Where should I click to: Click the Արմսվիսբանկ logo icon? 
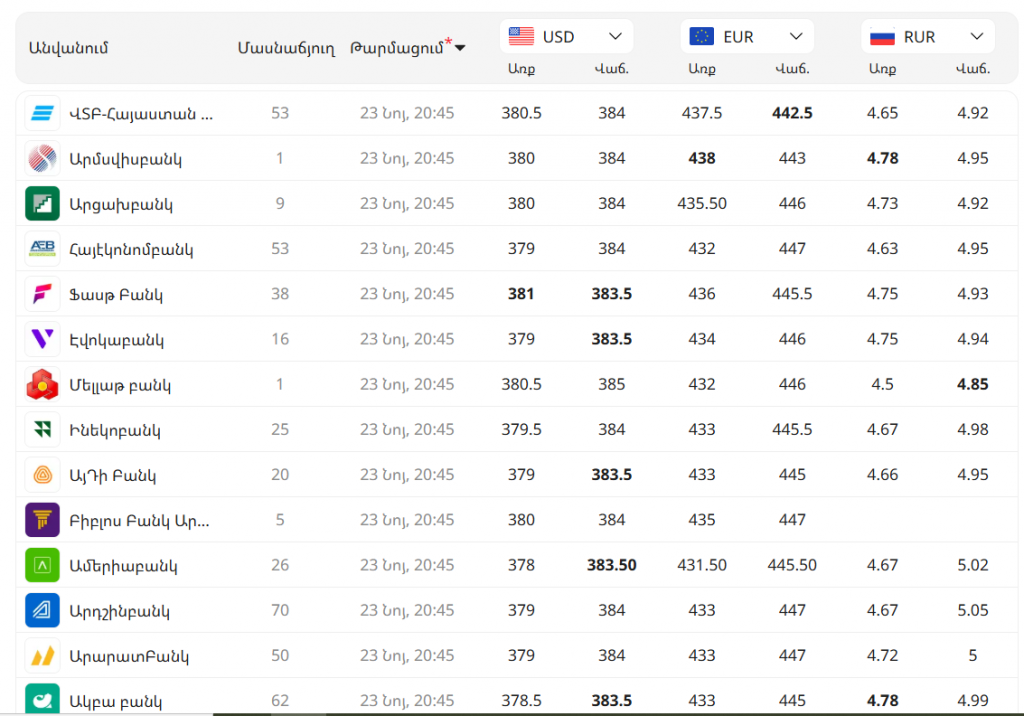click(42, 158)
